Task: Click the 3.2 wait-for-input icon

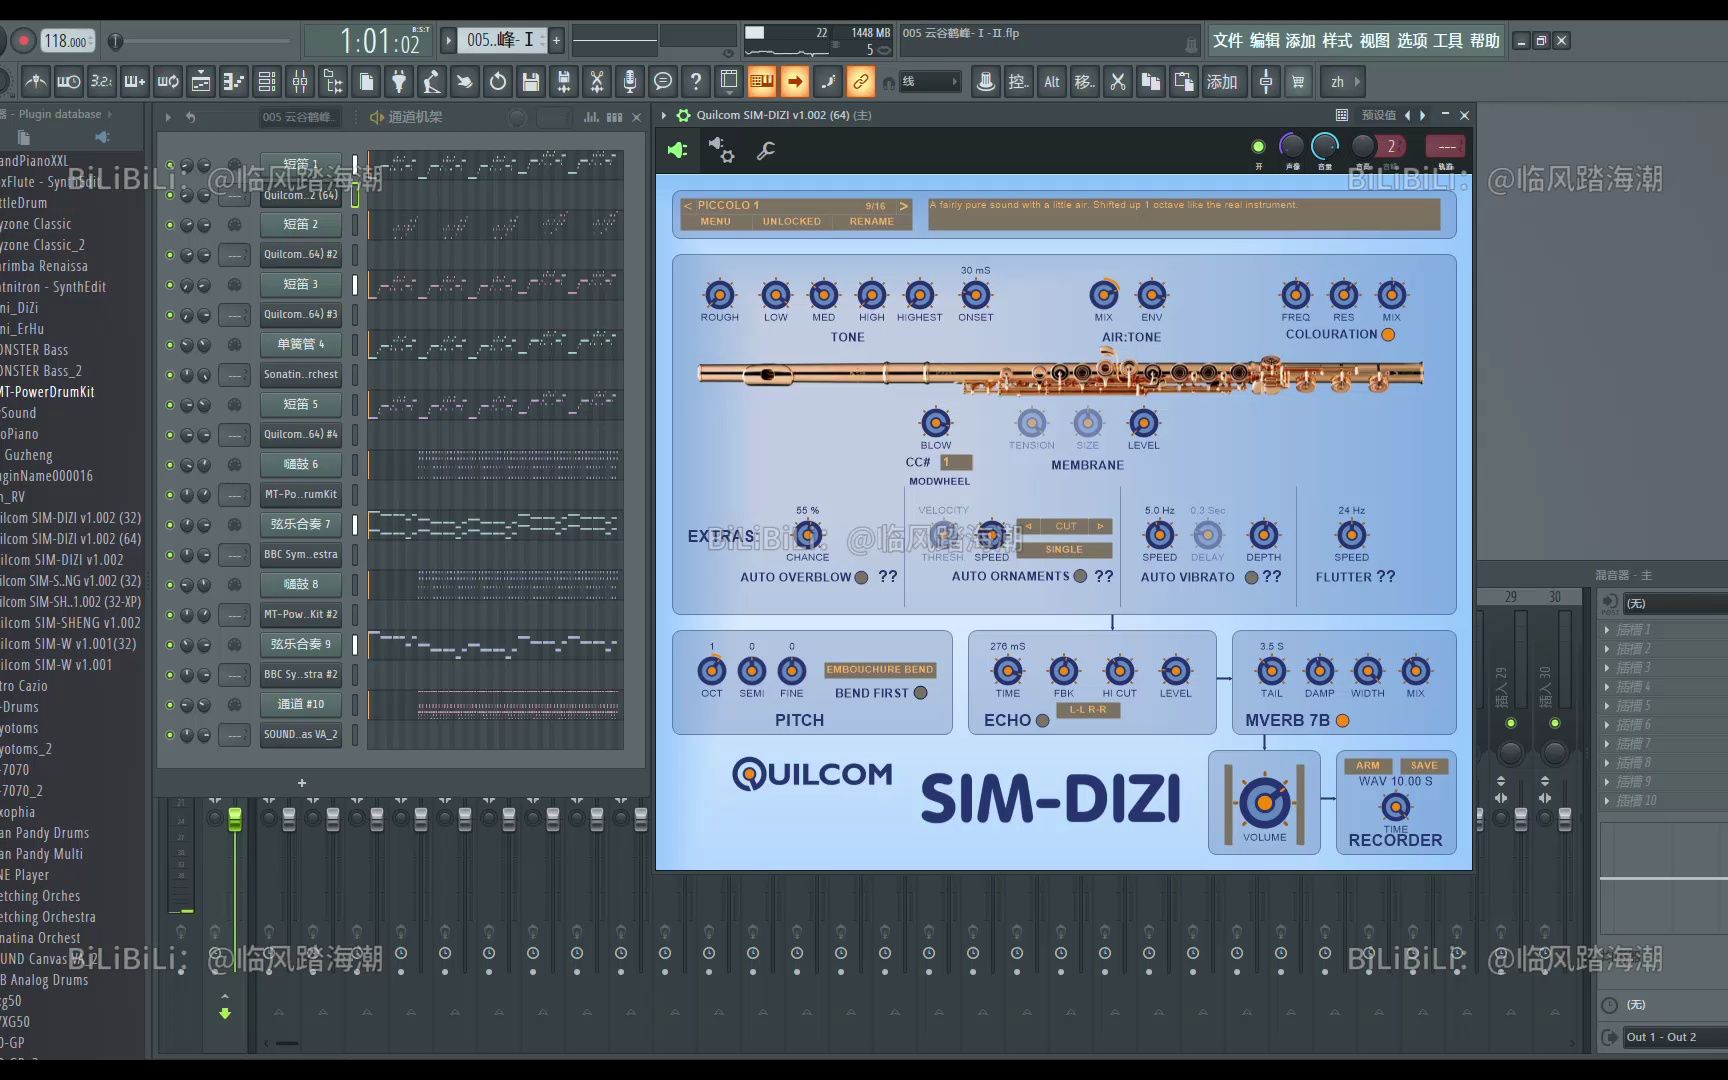Action: [x=102, y=82]
